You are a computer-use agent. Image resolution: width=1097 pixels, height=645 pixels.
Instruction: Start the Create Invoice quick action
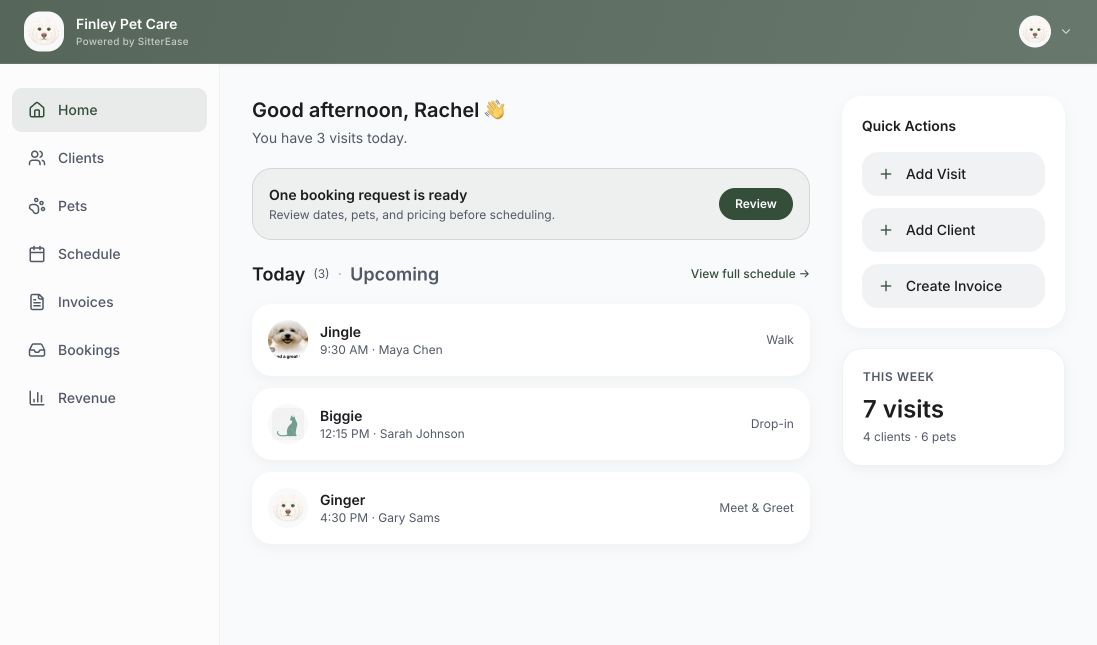pyautogui.click(x=953, y=286)
